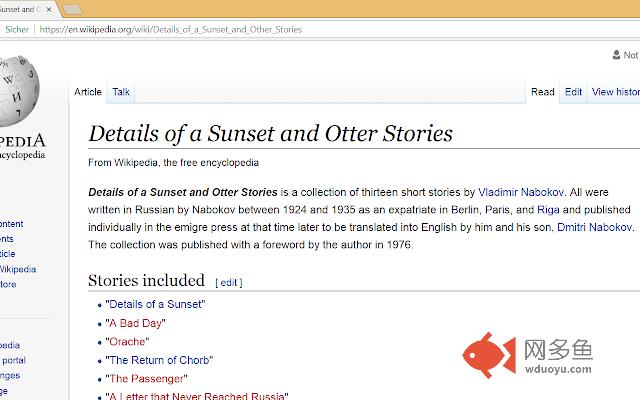640x400 pixels.
Task: Click the sidebar link ending in 'nges'
Action: point(10,376)
